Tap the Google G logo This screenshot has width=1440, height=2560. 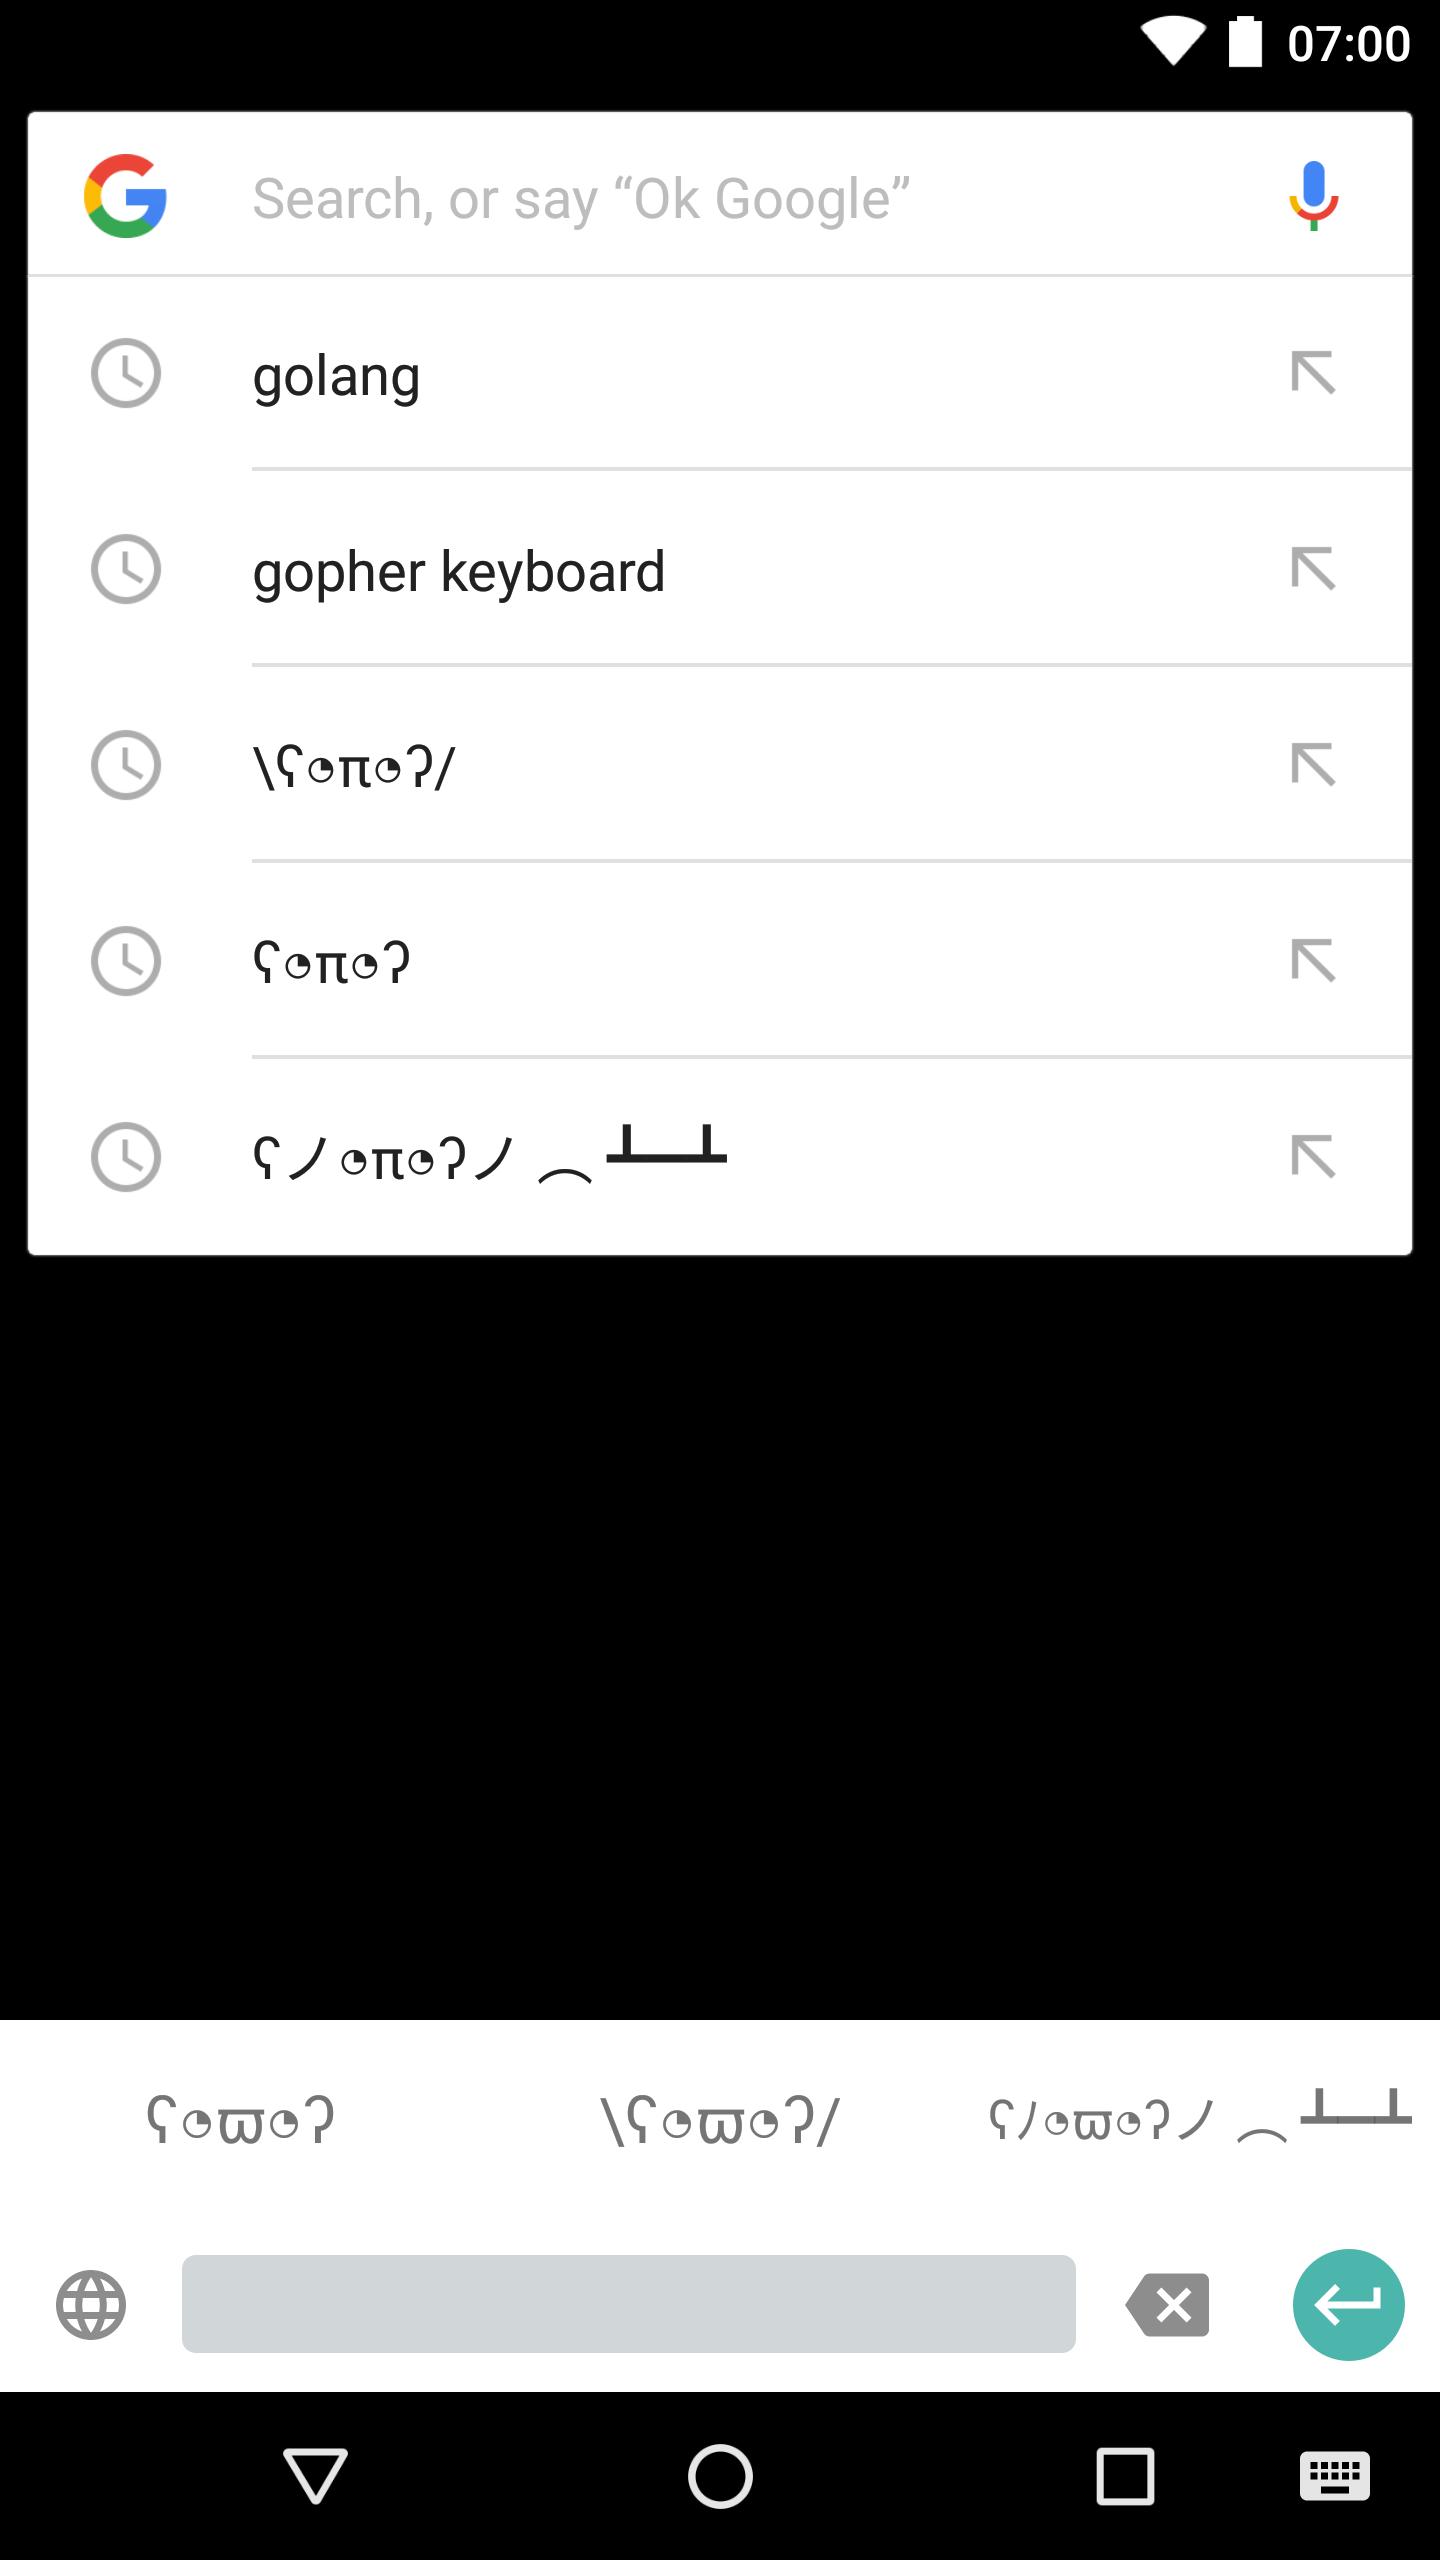coord(125,196)
